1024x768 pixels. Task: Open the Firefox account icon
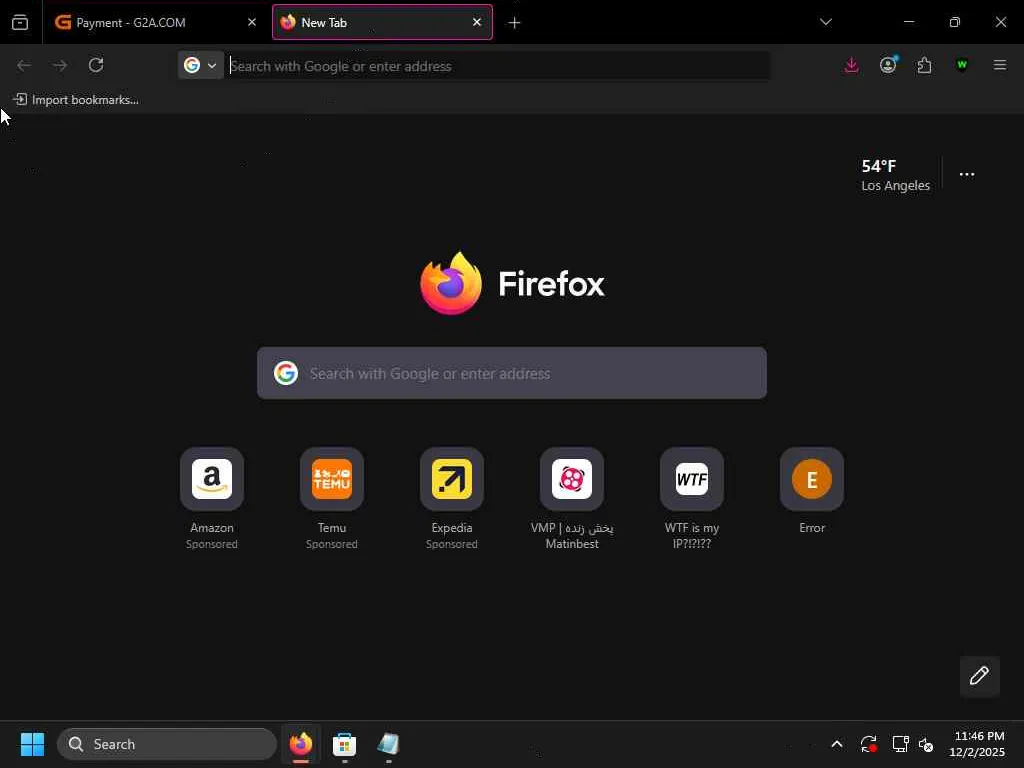pyautogui.click(x=888, y=65)
